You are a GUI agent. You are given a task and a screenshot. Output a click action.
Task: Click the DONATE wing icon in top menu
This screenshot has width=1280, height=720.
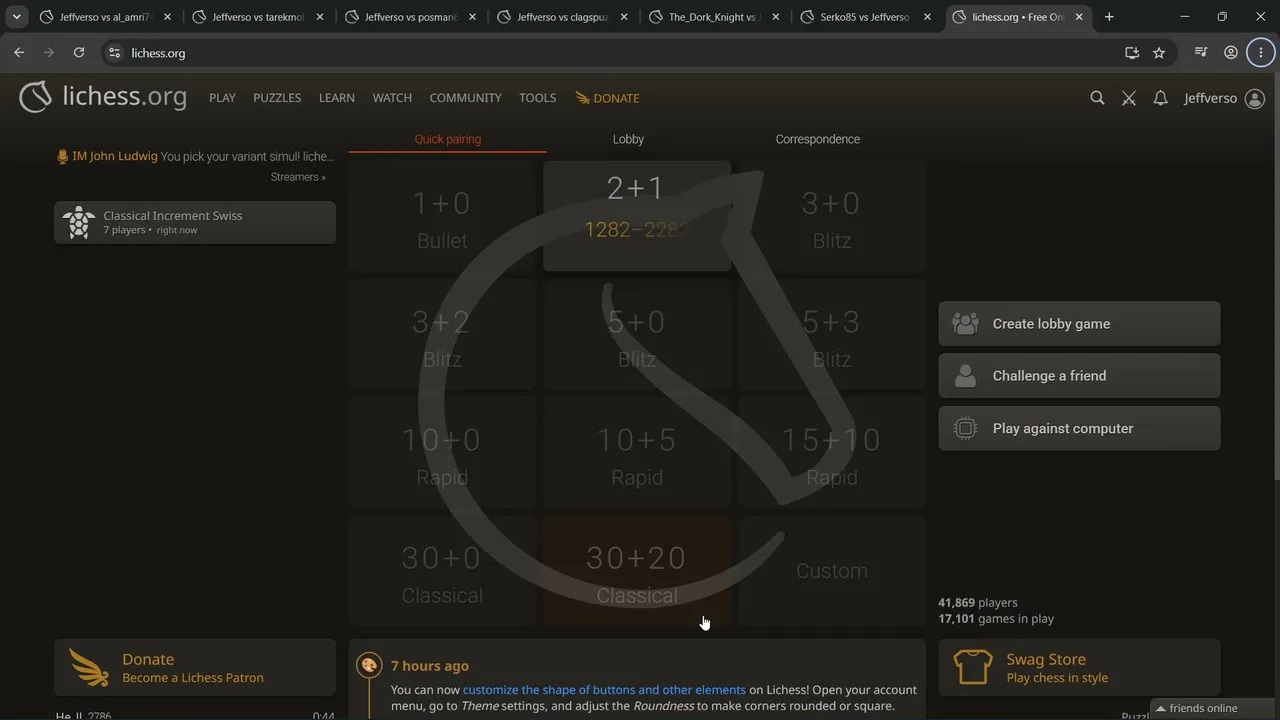tap(582, 98)
